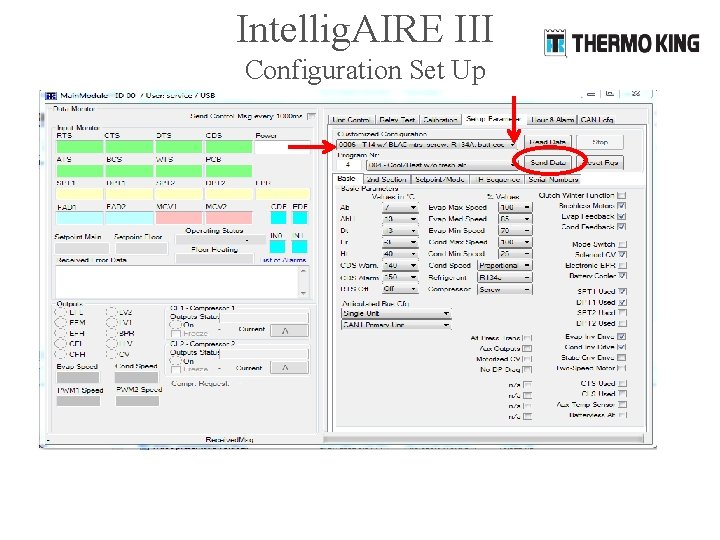The height and width of the screenshot is (540, 720).
Task: Click the light blue FAD1 indicator
Action: pyautogui.click(x=79, y=218)
